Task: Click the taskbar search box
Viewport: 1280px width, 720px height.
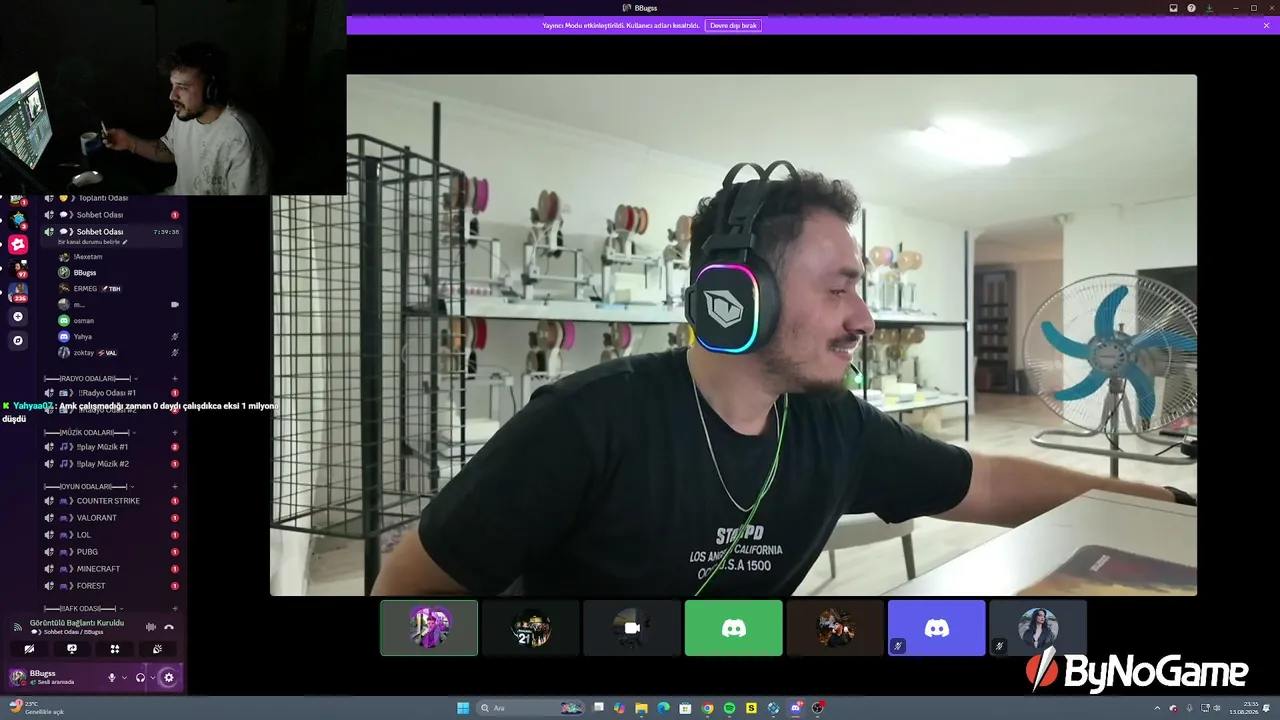Action: (530, 708)
